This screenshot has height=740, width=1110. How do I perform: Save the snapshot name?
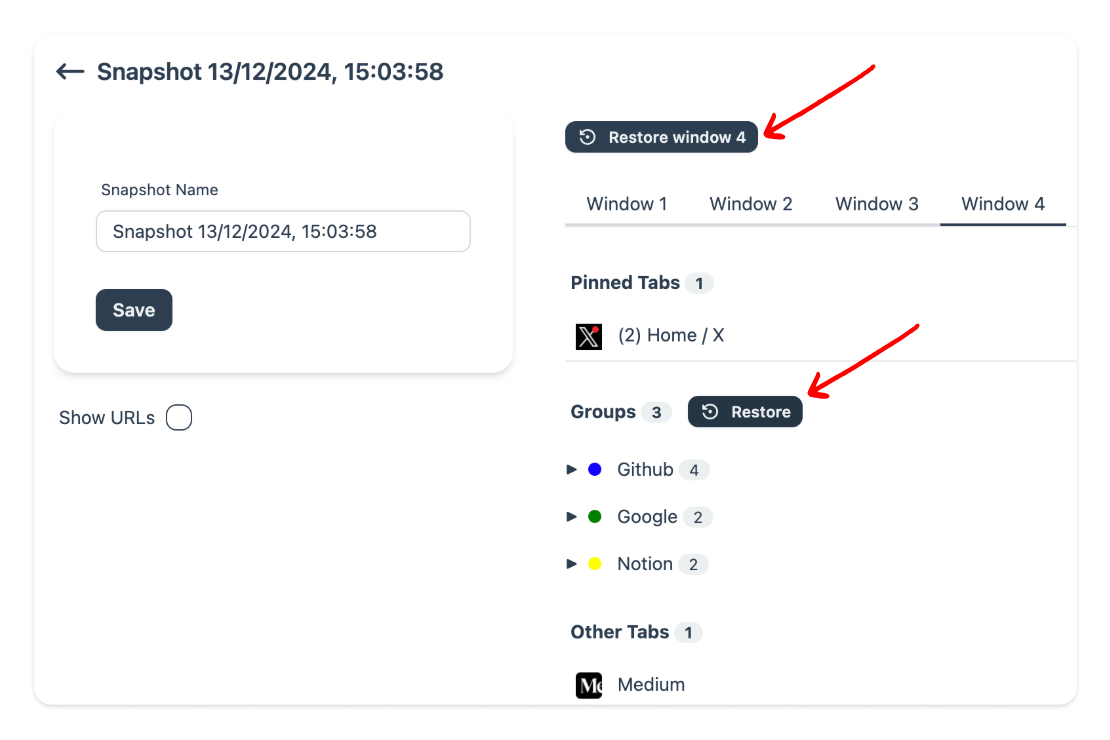click(x=133, y=310)
